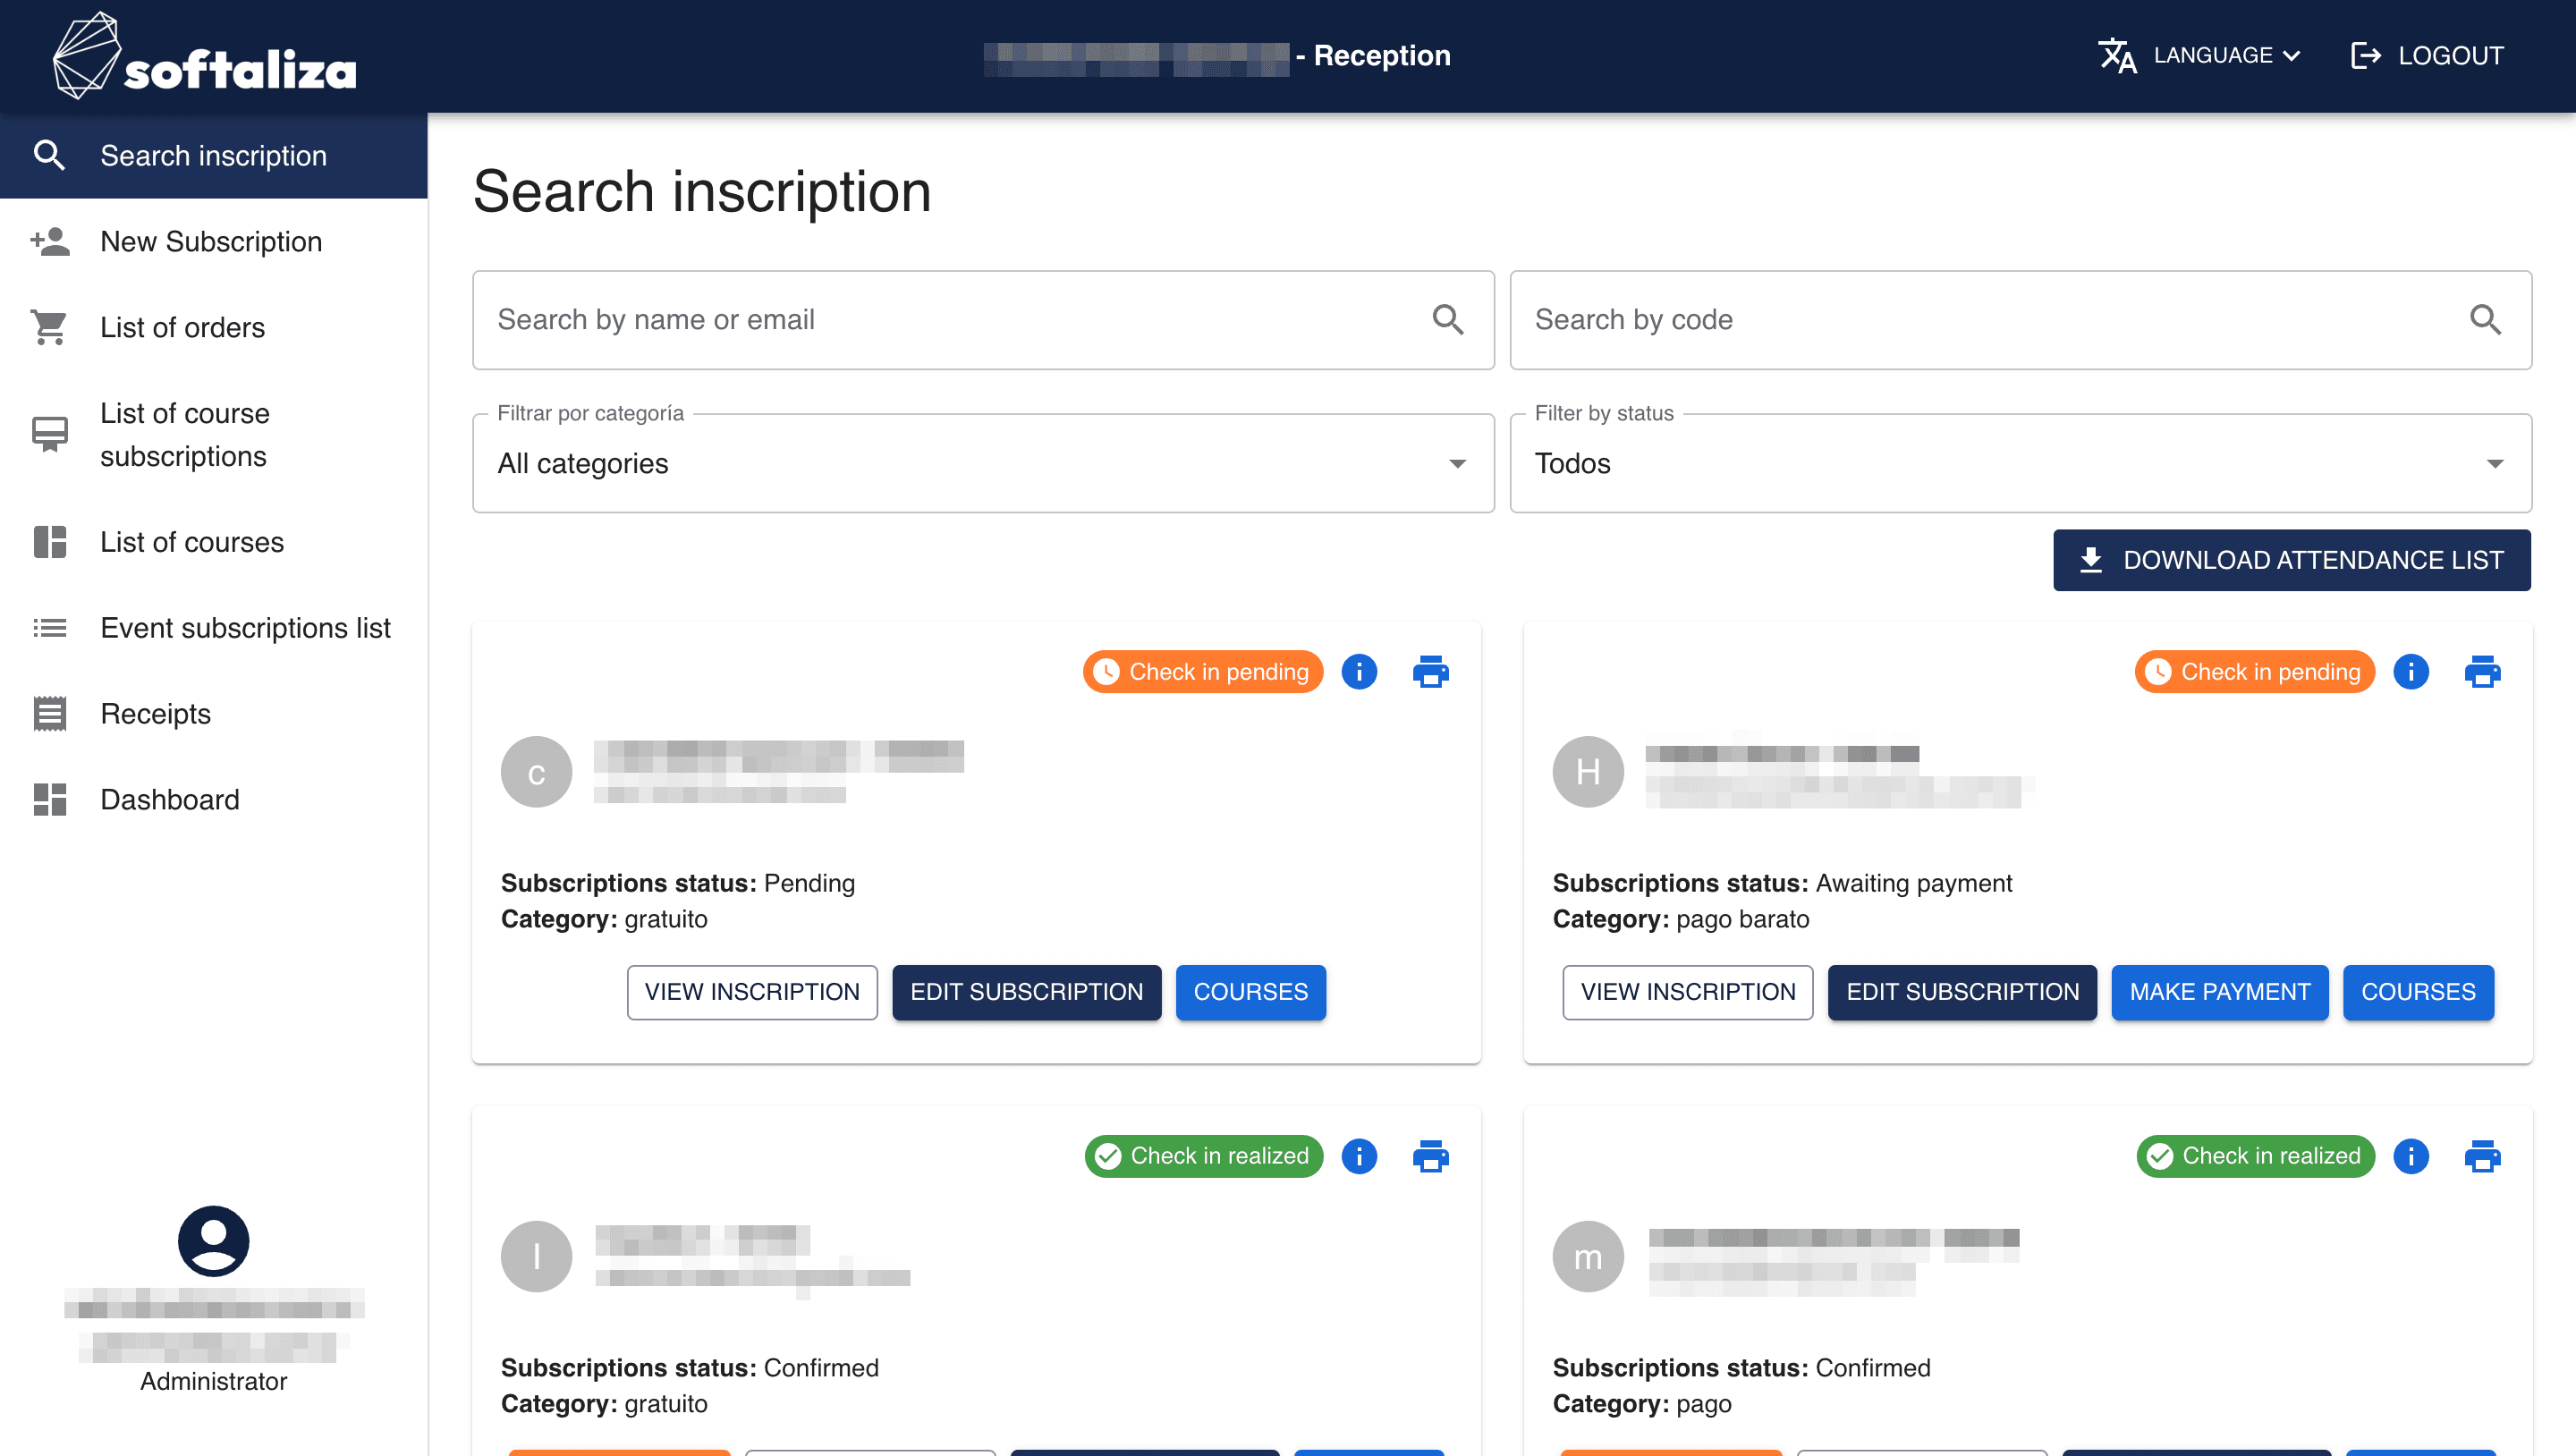Click the Search inscription sidebar item
Image resolution: width=2576 pixels, height=1456 pixels.
pos(212,156)
